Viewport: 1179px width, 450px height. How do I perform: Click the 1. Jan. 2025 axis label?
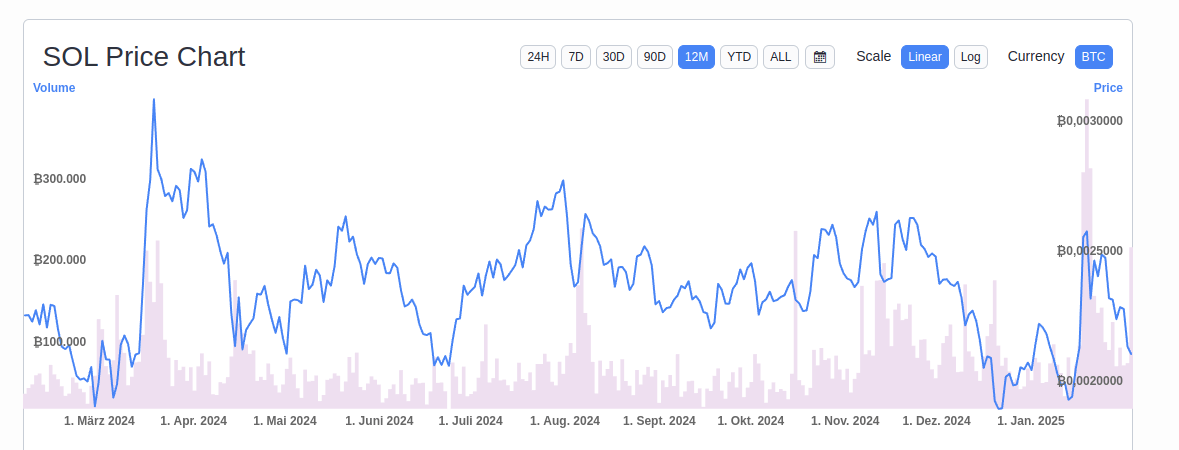1031,421
